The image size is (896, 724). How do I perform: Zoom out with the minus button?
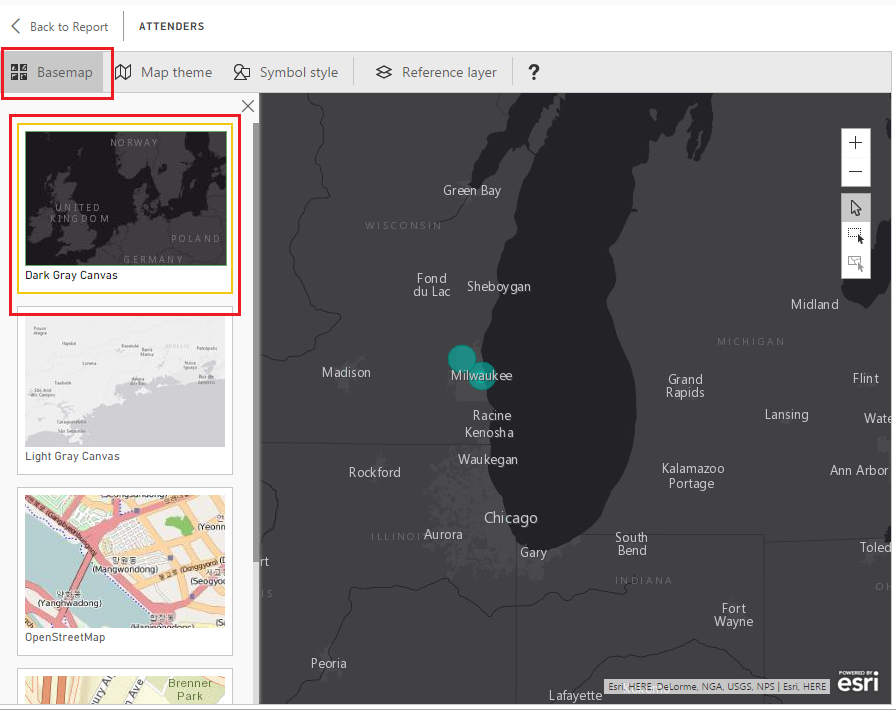pyautogui.click(x=855, y=172)
